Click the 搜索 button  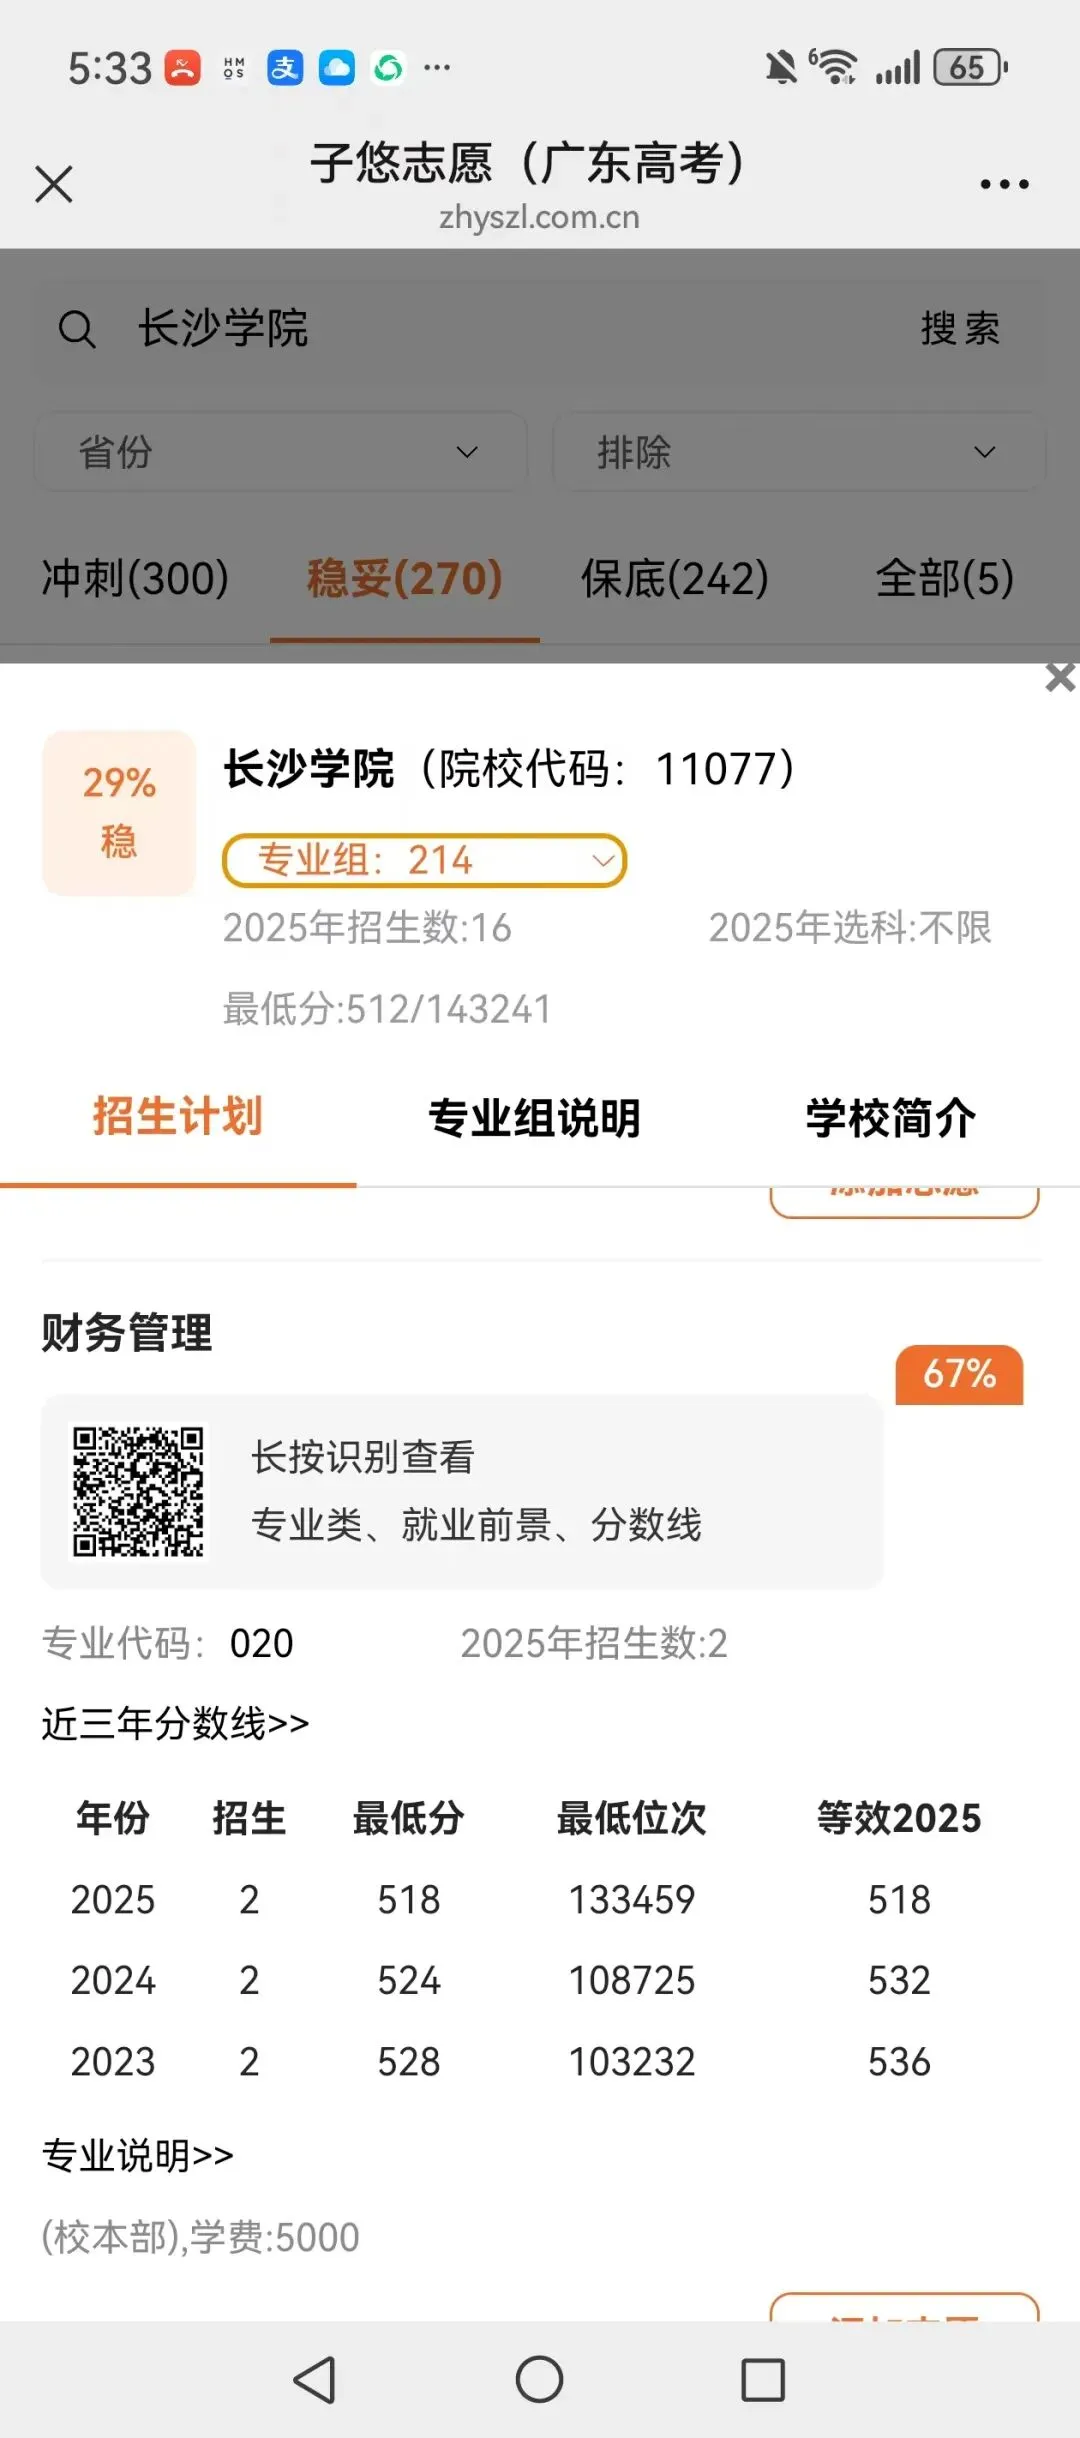pos(960,329)
